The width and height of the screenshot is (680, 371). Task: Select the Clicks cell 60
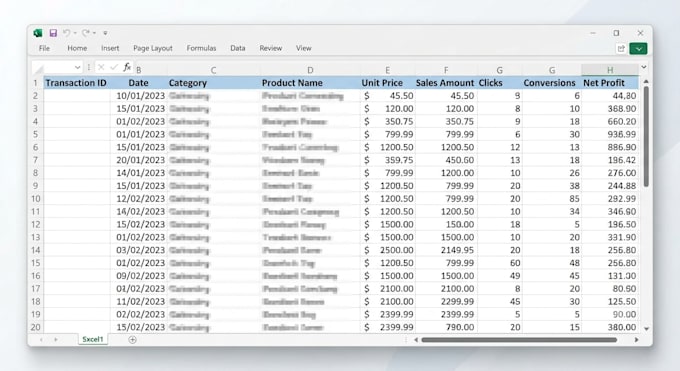coord(500,263)
